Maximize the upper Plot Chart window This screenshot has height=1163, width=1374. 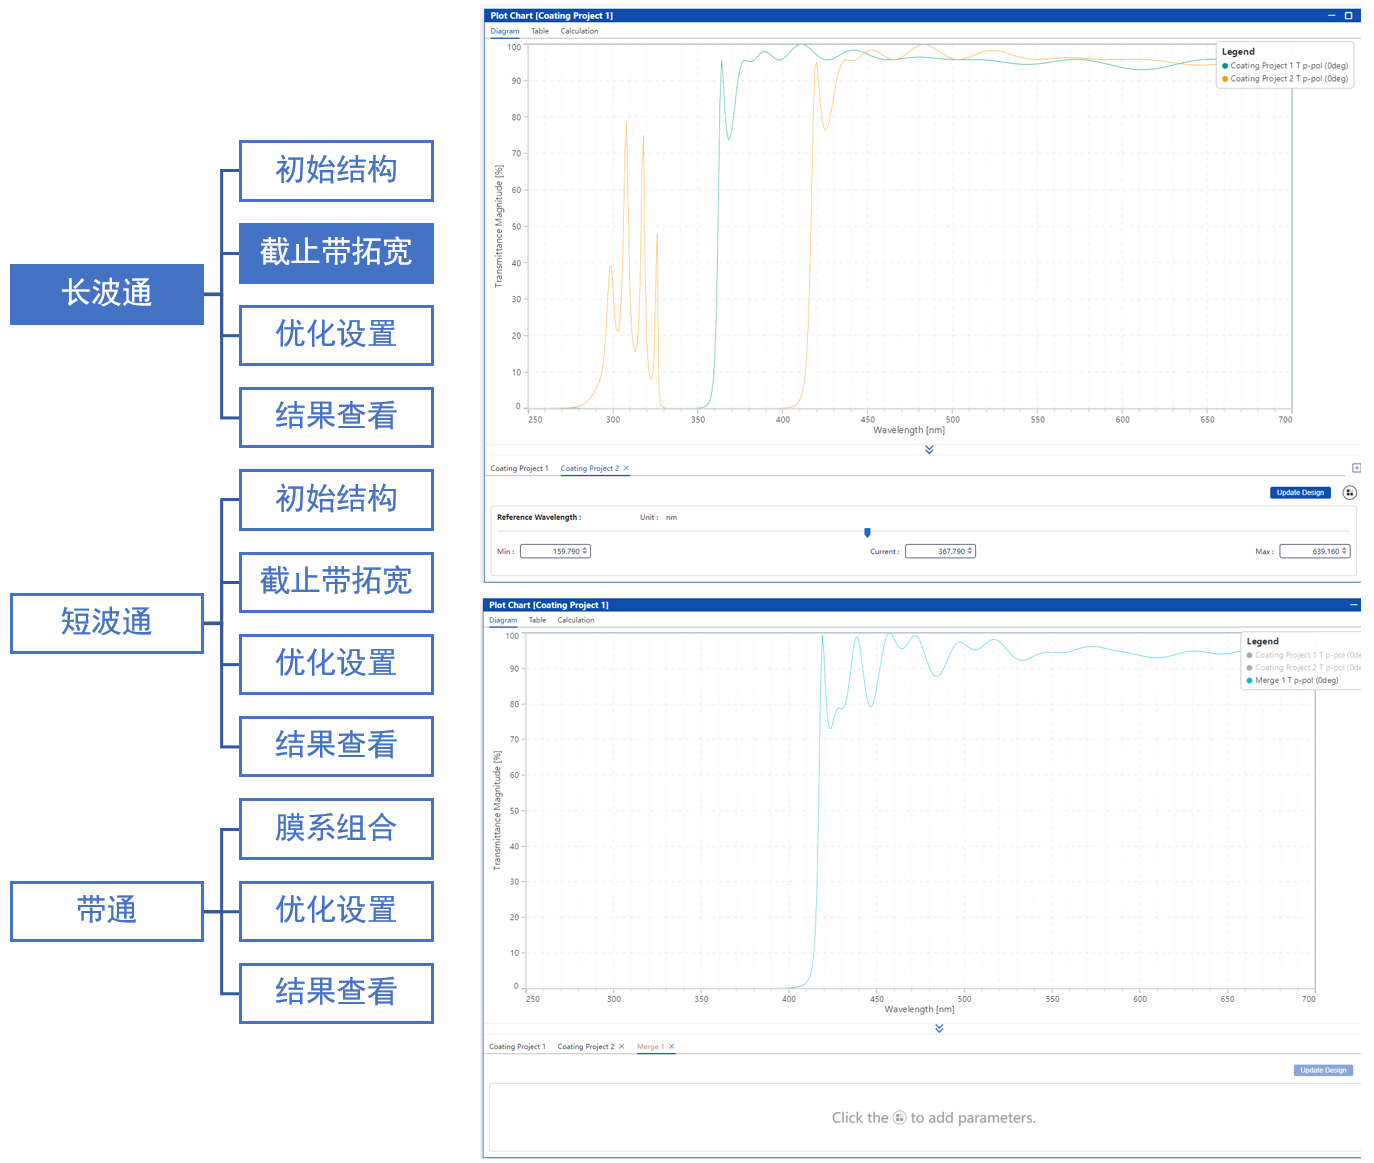(x=1348, y=16)
